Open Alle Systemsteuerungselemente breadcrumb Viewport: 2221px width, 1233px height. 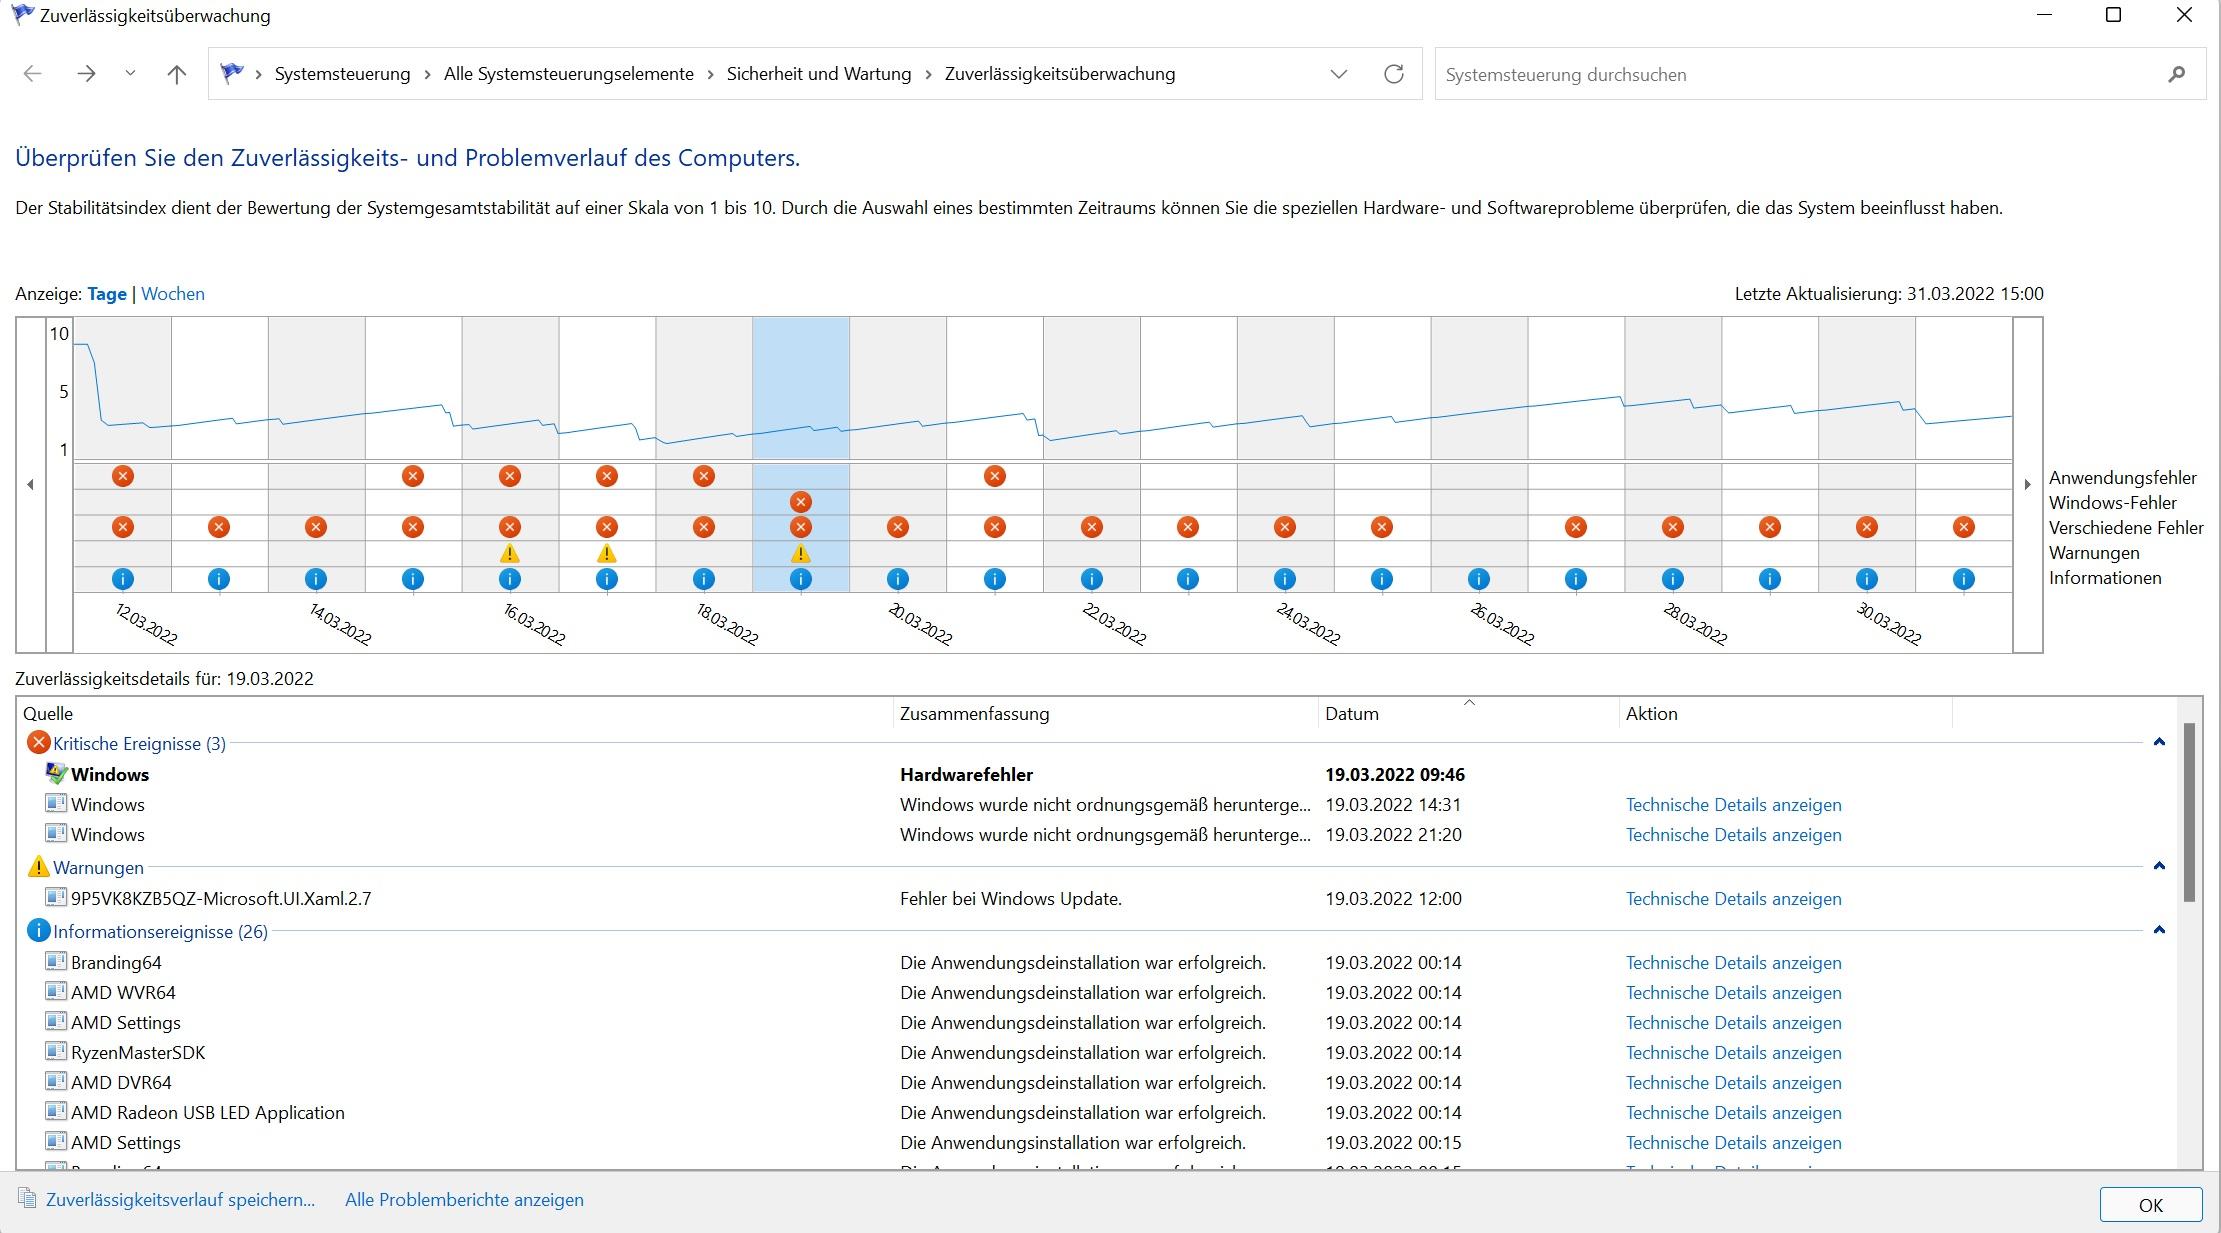click(568, 74)
